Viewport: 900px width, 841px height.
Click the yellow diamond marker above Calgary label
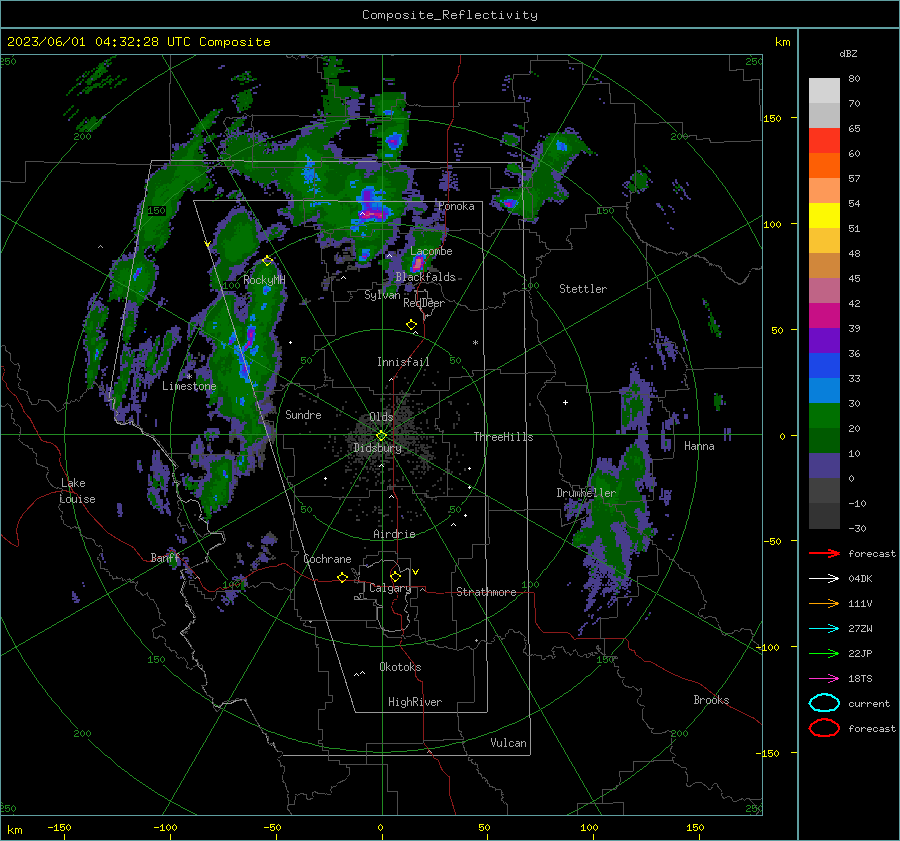(x=395, y=576)
